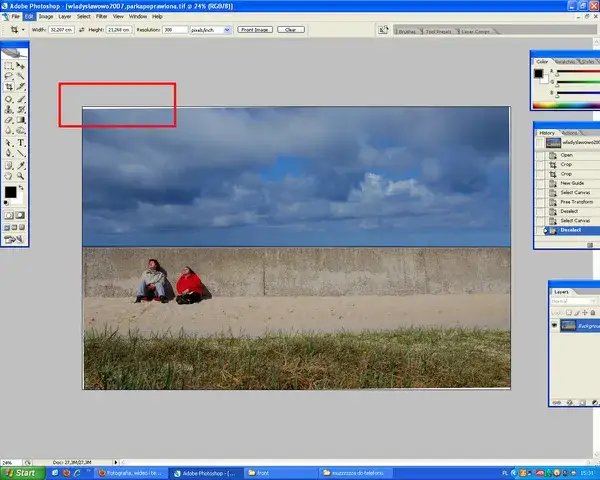Switch to Quick Mask mode
The image size is (600, 480).
[20, 215]
